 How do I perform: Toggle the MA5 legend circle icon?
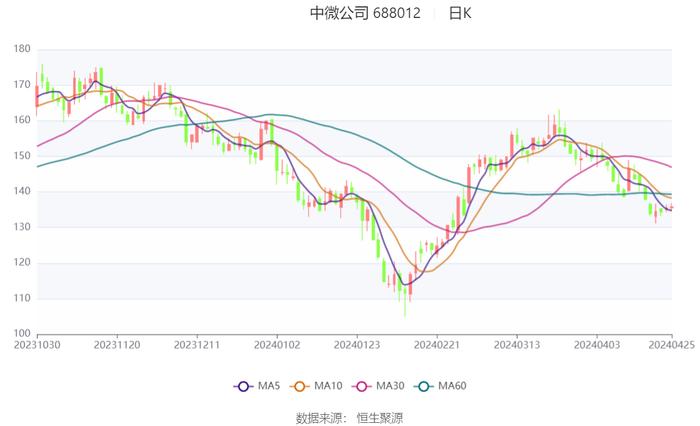pyautogui.click(x=243, y=386)
